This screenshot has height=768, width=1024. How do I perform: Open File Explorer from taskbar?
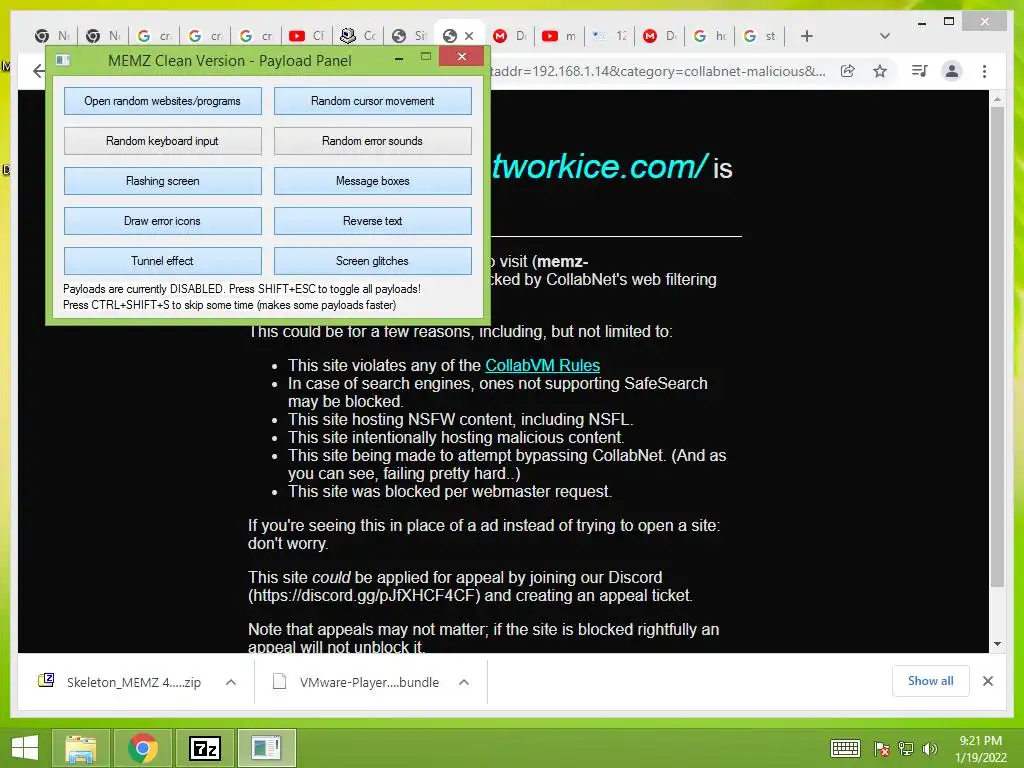(80, 748)
